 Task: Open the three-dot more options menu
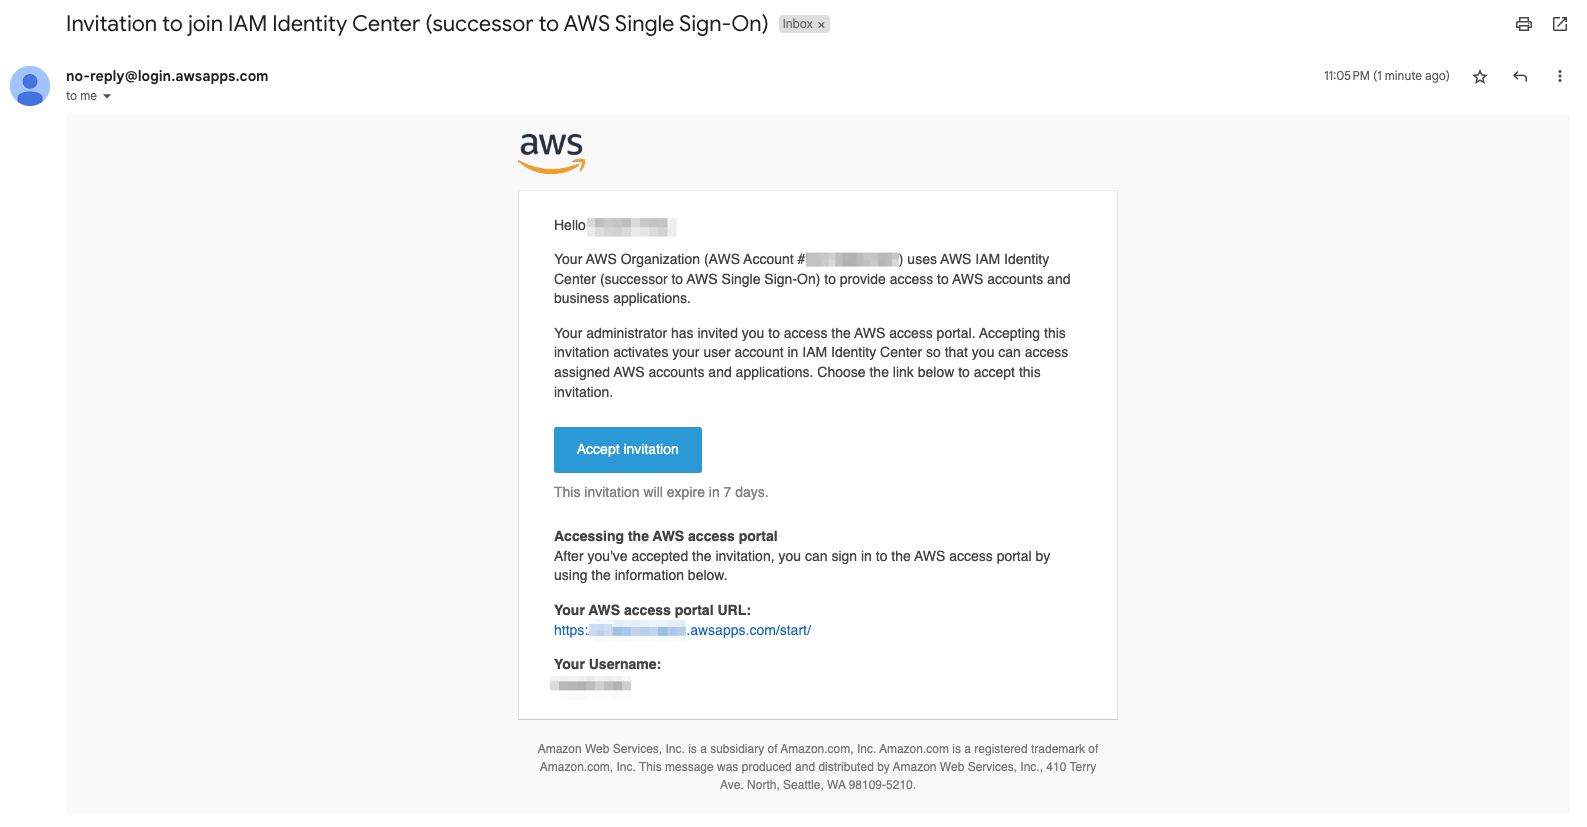1559,76
